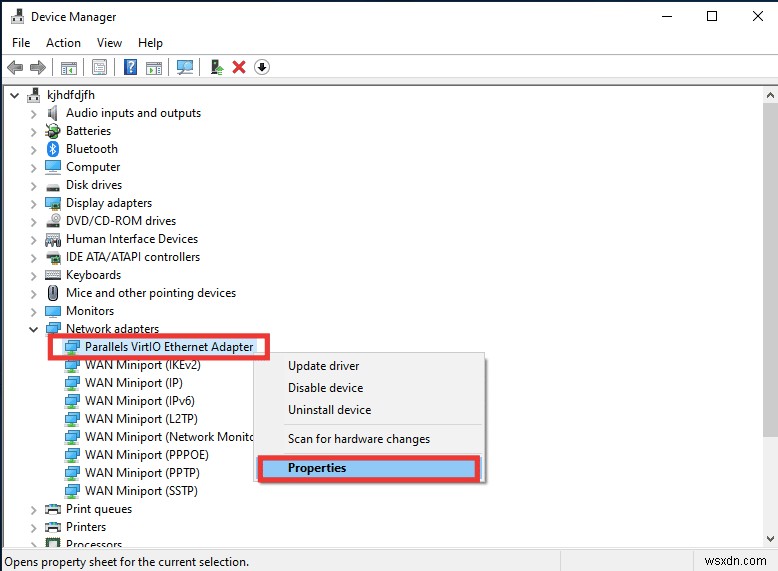Screen dimensions: 778x571
Task: Click the Show/Hide Action Pane toolbar icon
Action: [x=154, y=67]
